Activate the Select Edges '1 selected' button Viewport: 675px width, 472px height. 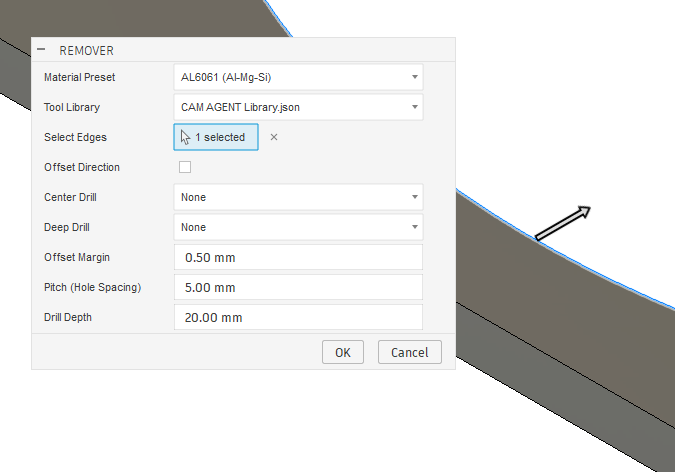(x=216, y=137)
